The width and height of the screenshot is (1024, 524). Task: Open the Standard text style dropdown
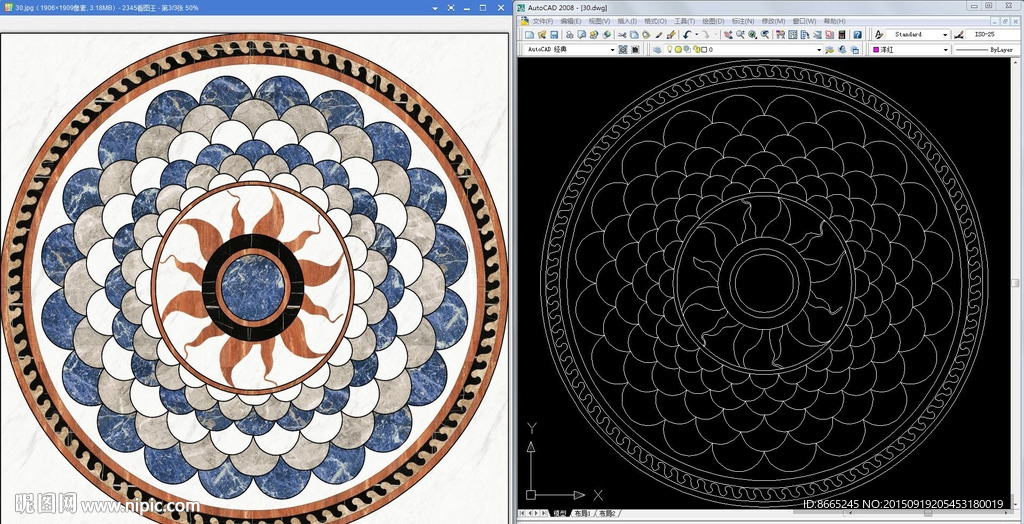pyautogui.click(x=945, y=35)
